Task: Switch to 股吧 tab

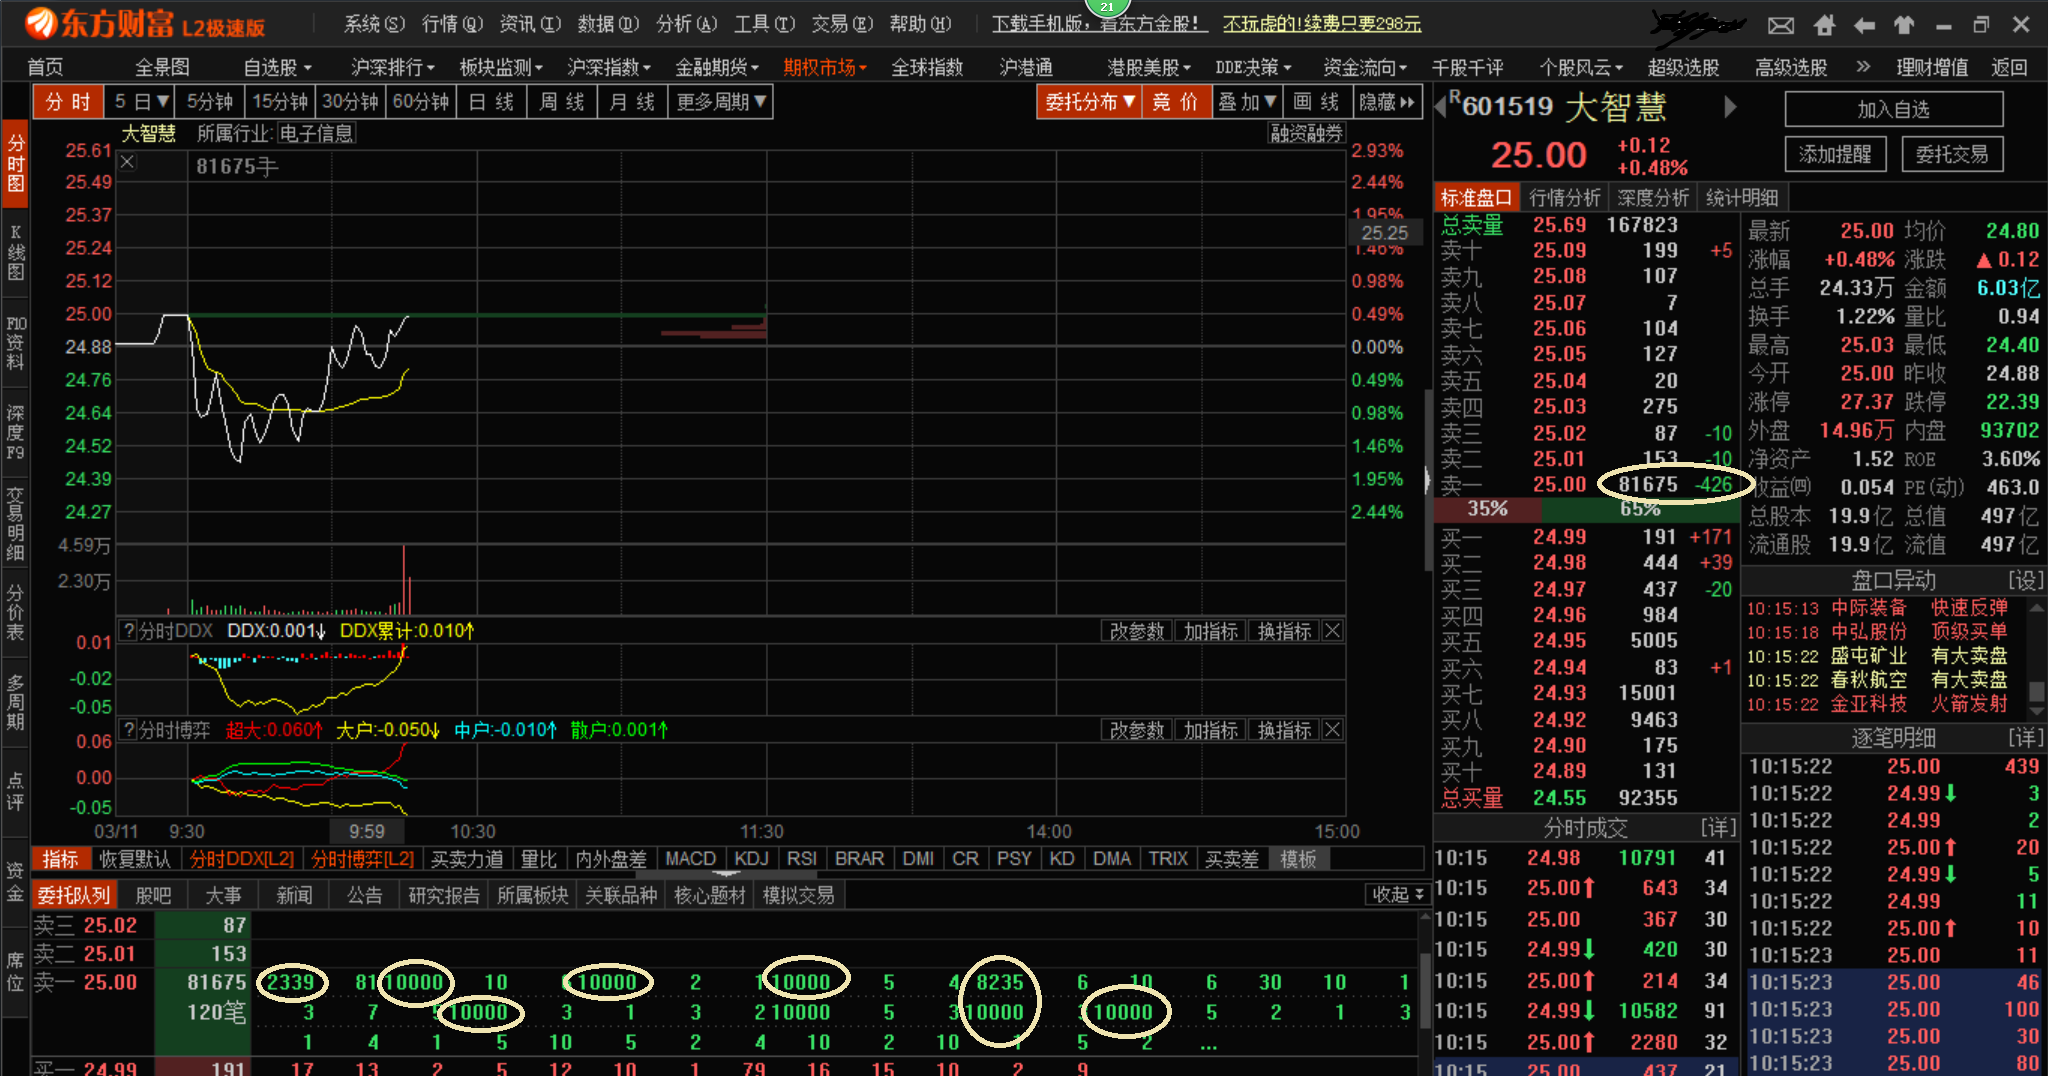Action: coord(153,895)
